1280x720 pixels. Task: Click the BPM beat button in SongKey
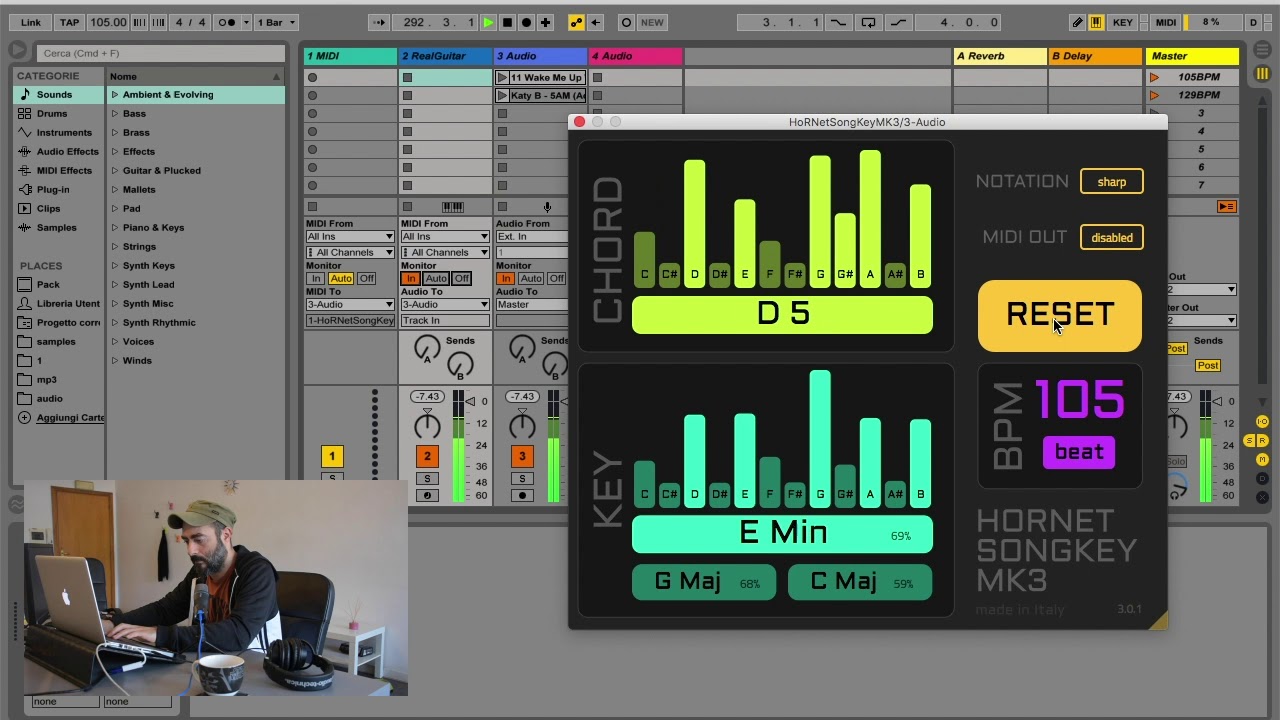point(1079,452)
